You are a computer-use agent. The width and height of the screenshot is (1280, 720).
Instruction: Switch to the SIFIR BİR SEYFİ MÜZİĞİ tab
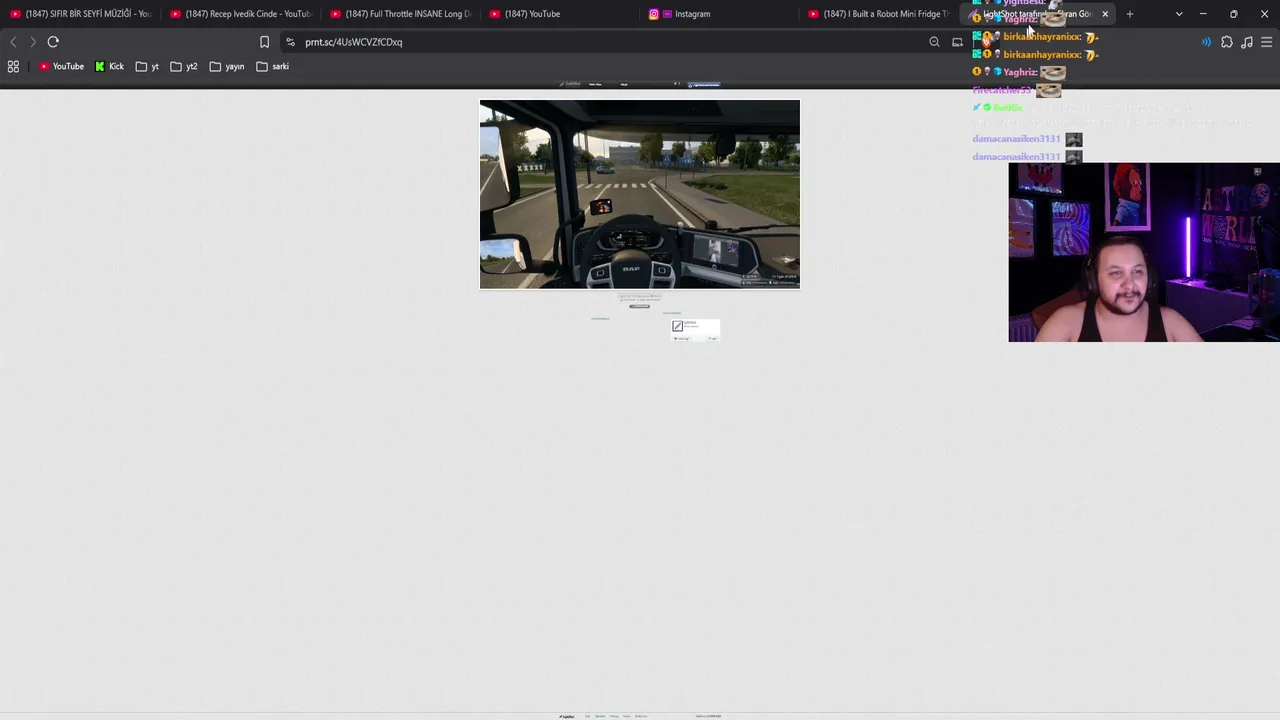click(x=80, y=14)
